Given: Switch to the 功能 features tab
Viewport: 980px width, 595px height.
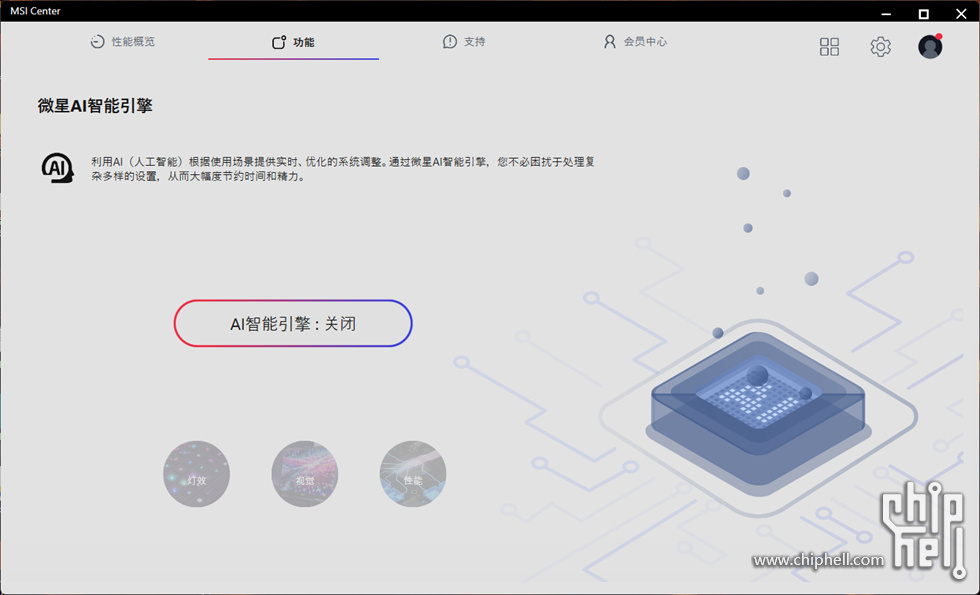Looking at the screenshot, I should click(x=293, y=43).
